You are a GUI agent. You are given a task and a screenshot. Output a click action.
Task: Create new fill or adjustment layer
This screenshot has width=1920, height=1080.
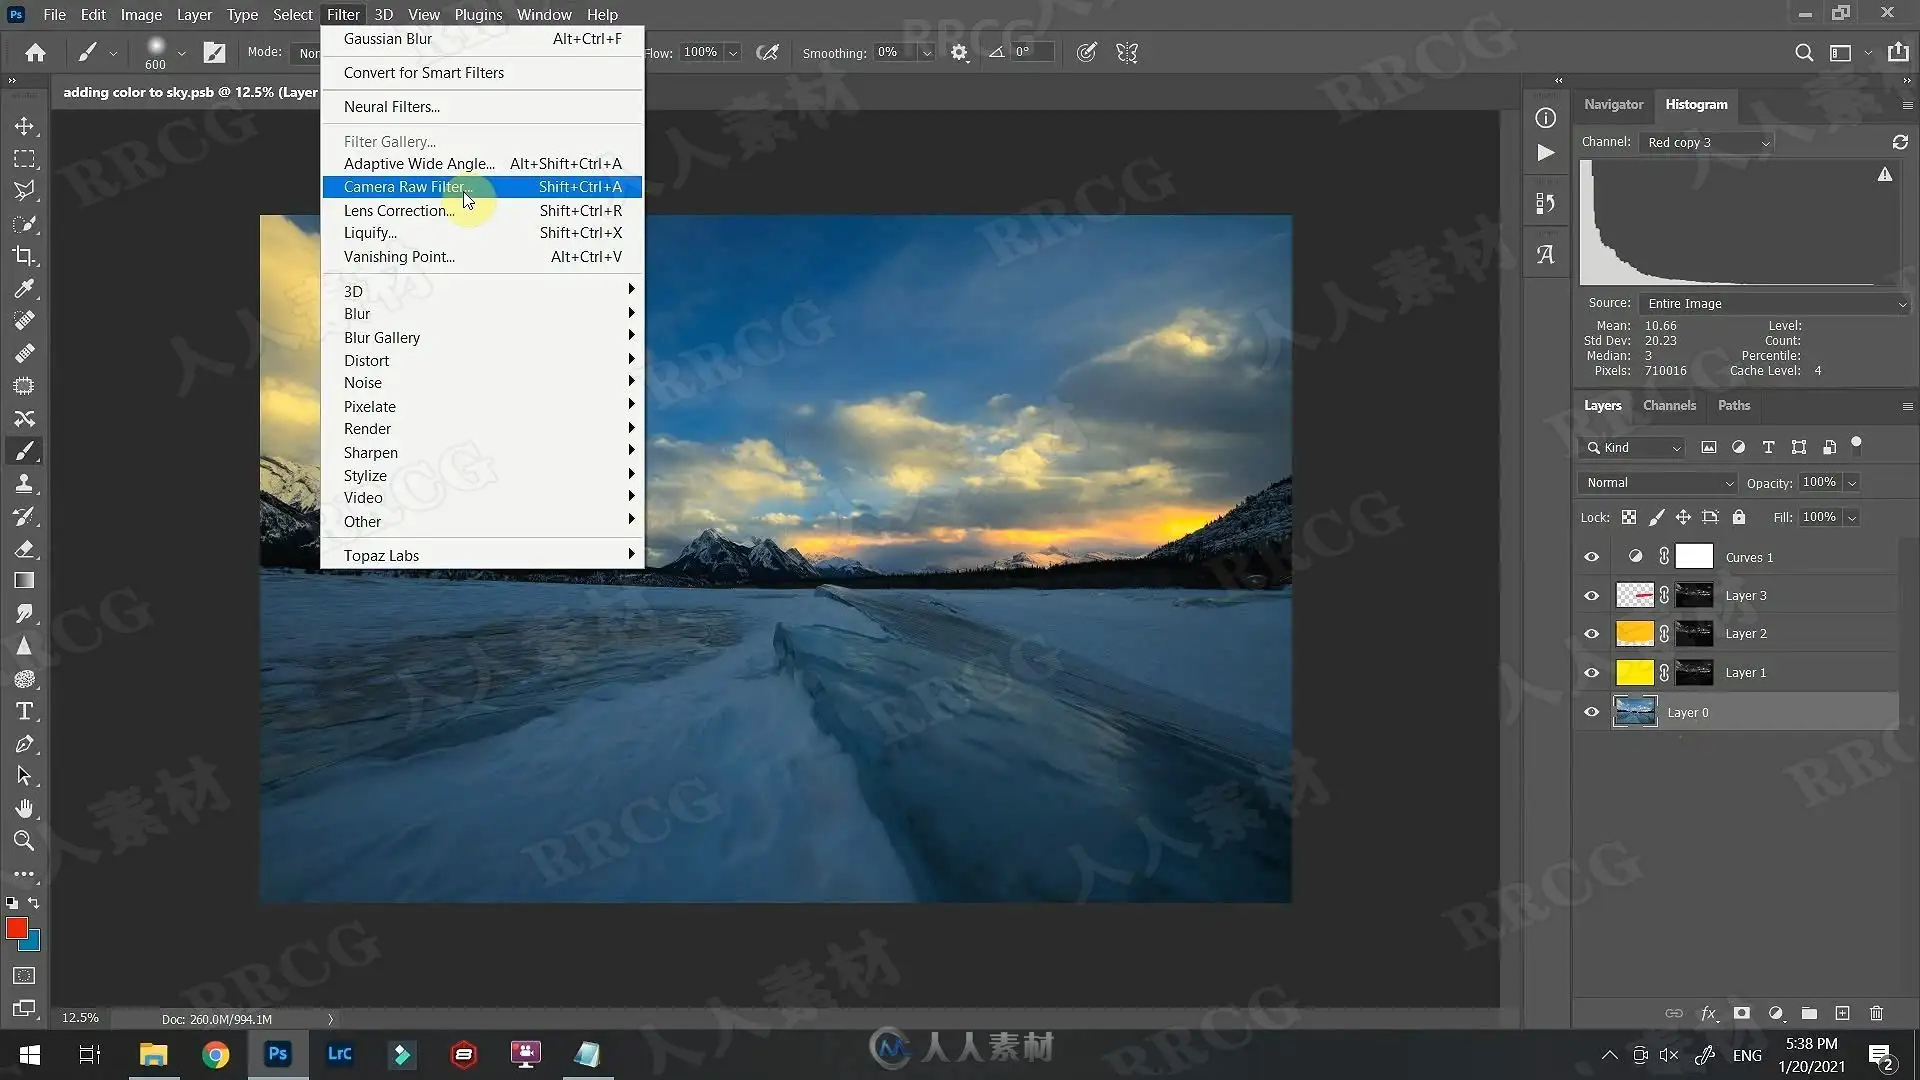pyautogui.click(x=1776, y=1013)
